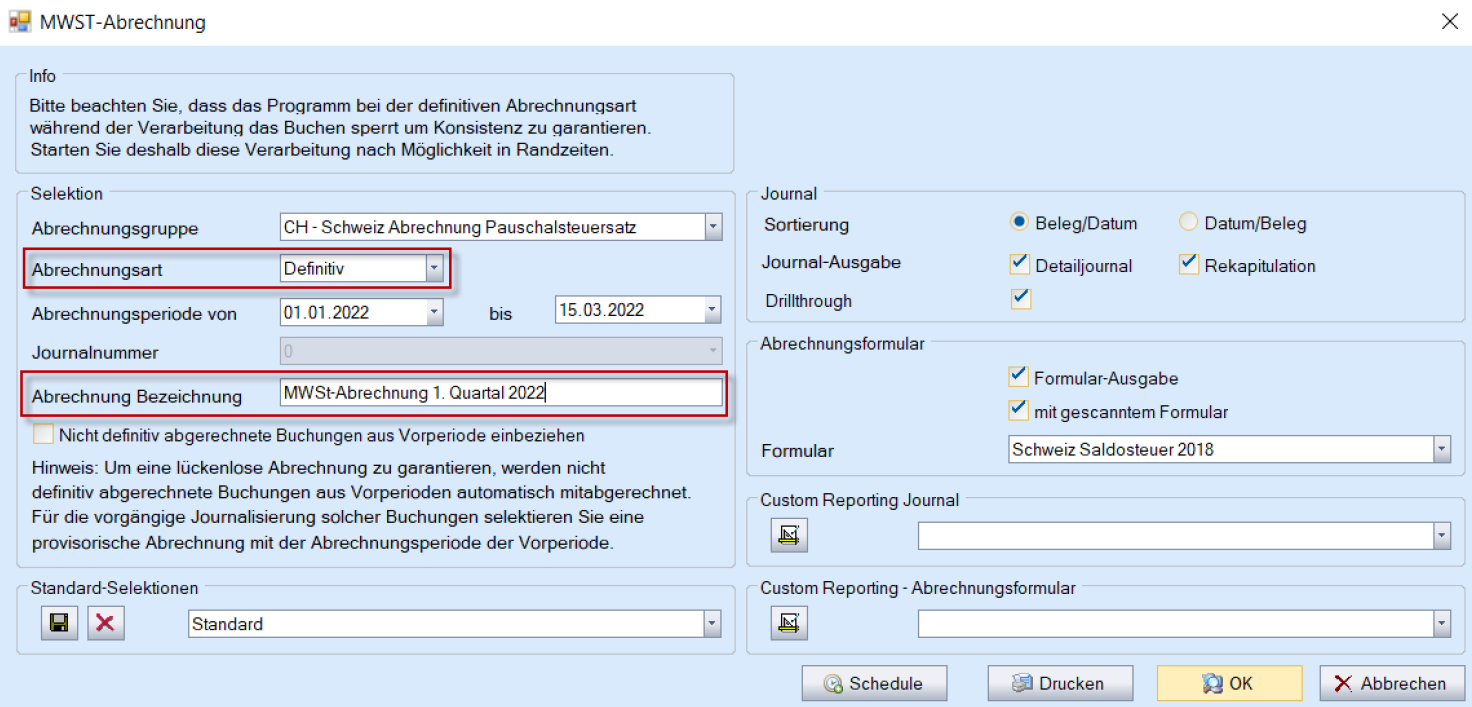Image resolution: width=1472 pixels, height=707 pixels.
Task: Click the save standard selection disk icon
Action: pos(59,624)
